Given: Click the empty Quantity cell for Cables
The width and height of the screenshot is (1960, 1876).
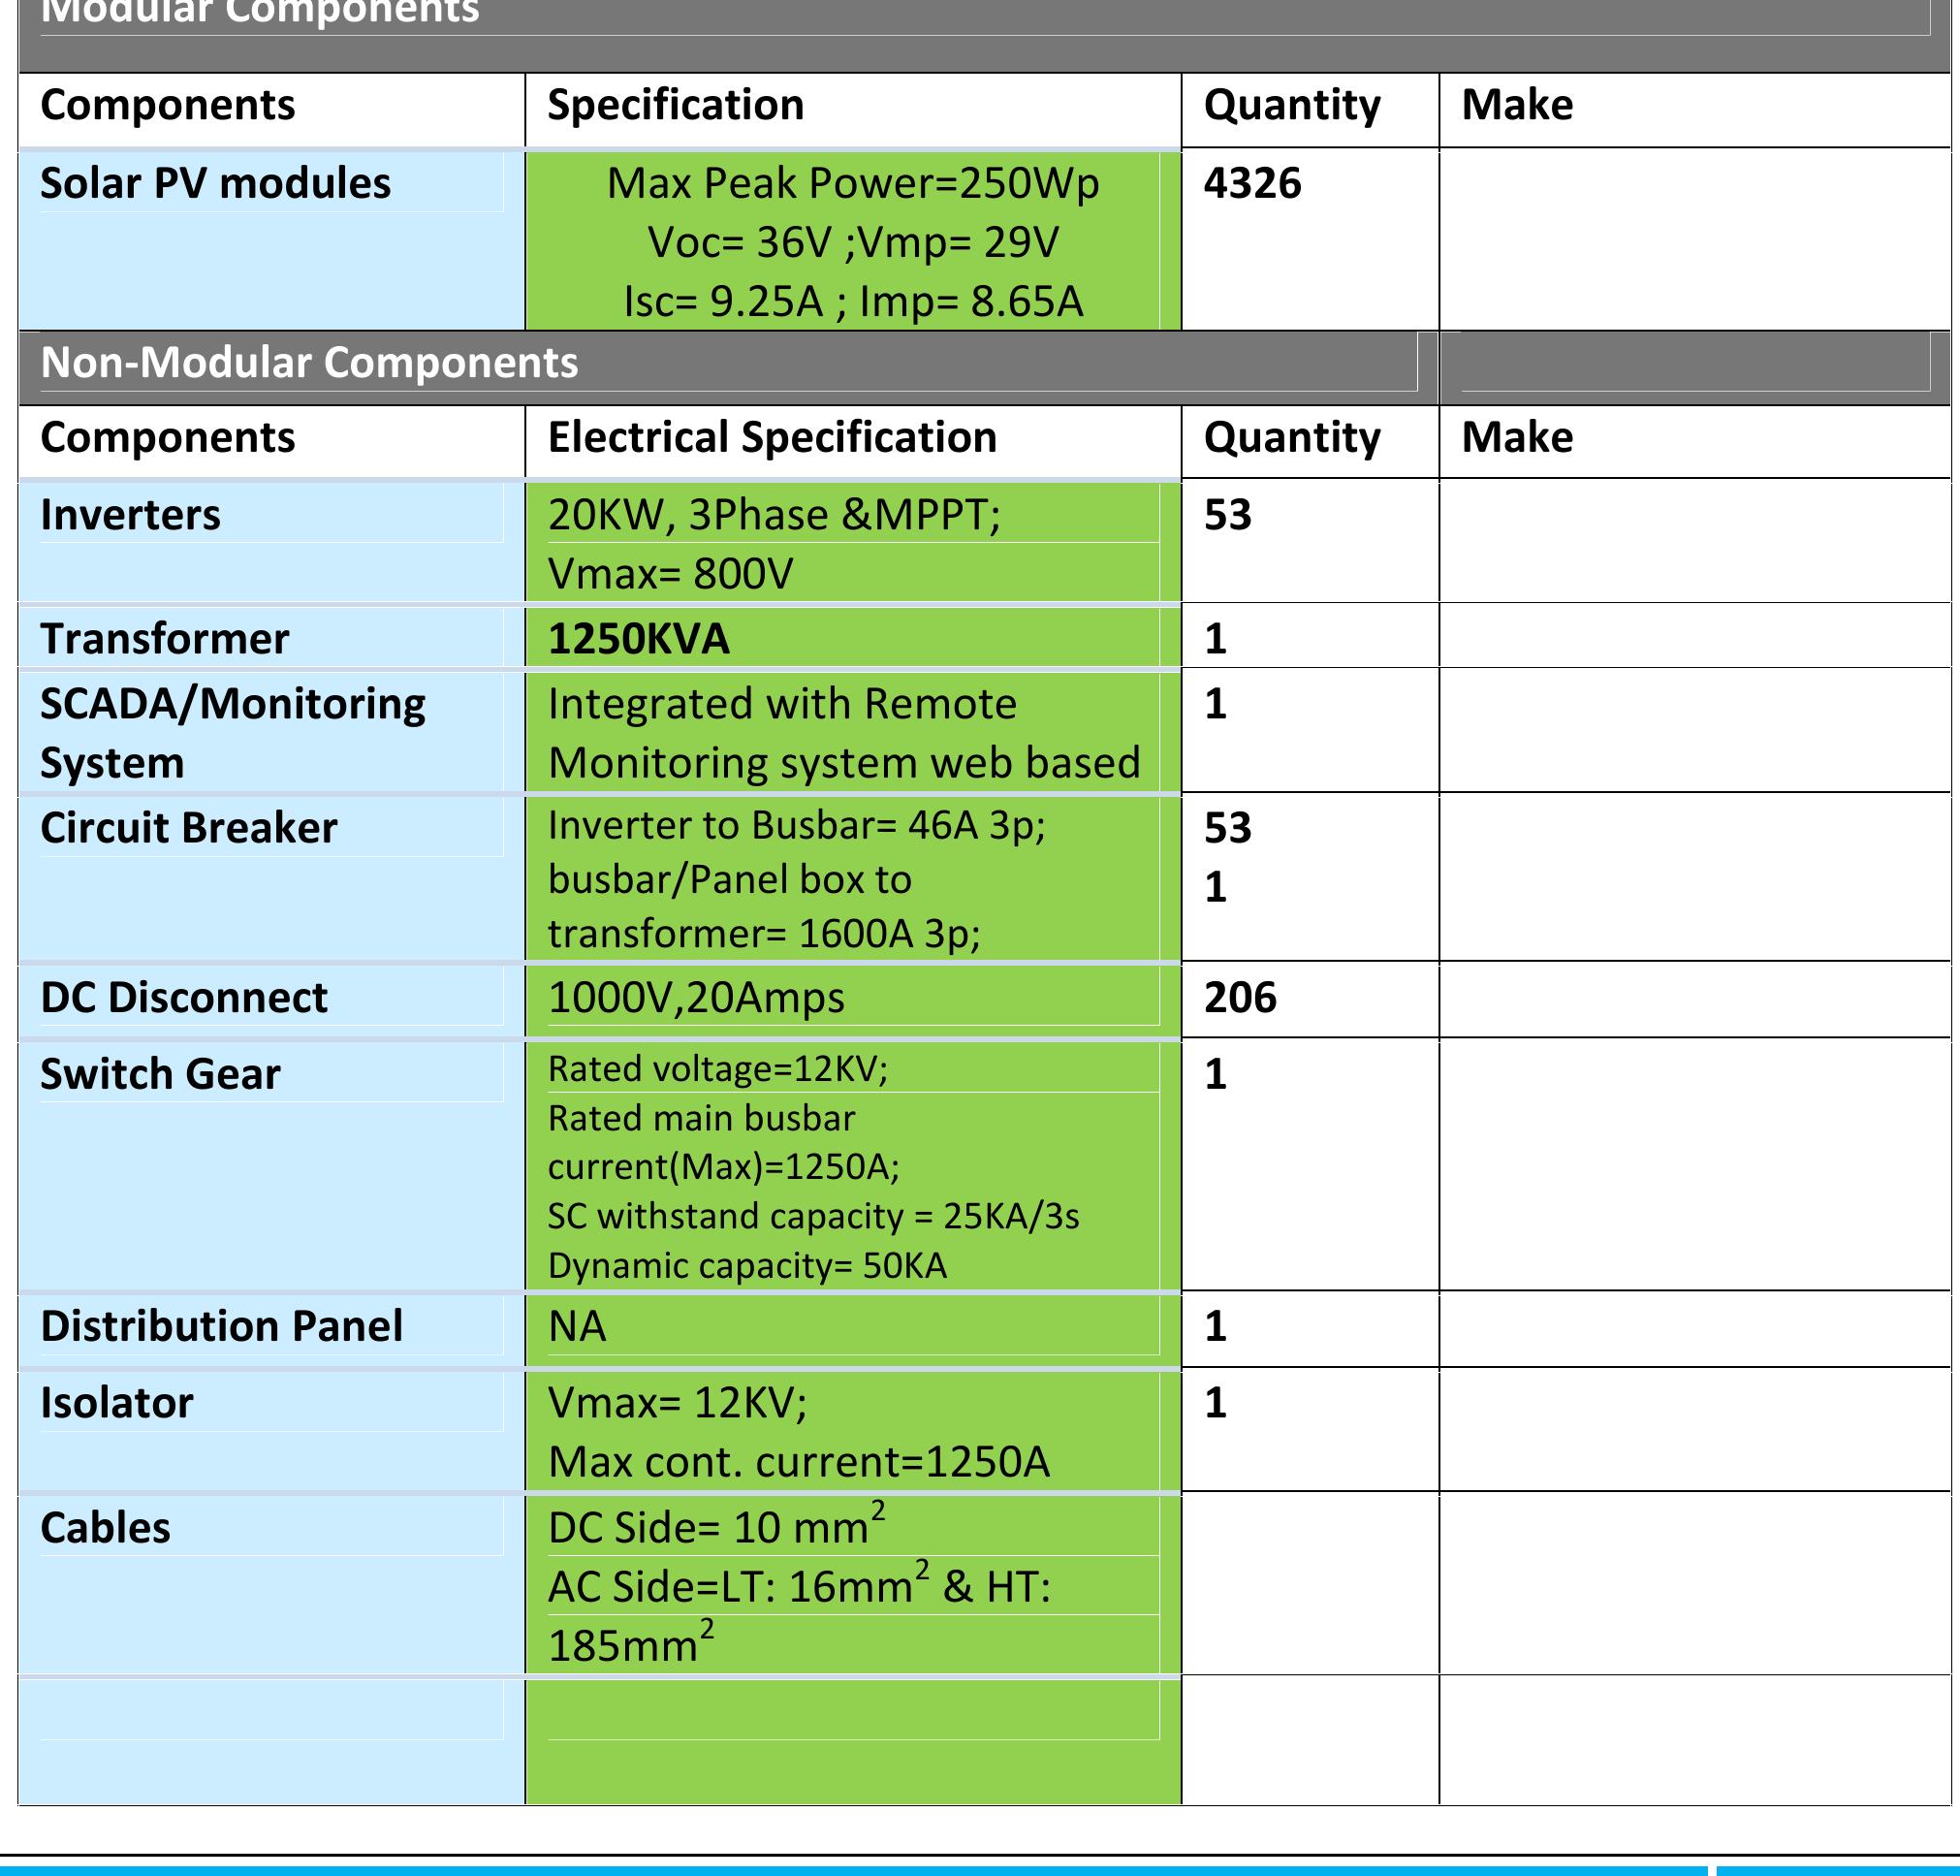Looking at the screenshot, I should point(1309,1583).
